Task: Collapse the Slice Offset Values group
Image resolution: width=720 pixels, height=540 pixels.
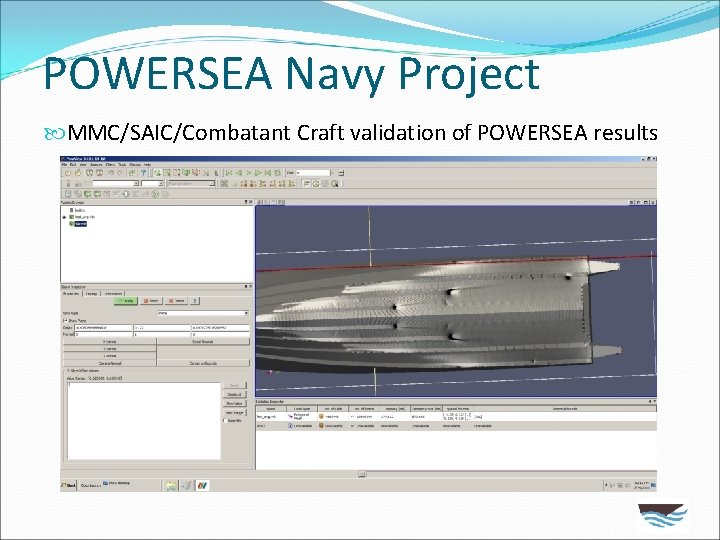Action: [68, 371]
